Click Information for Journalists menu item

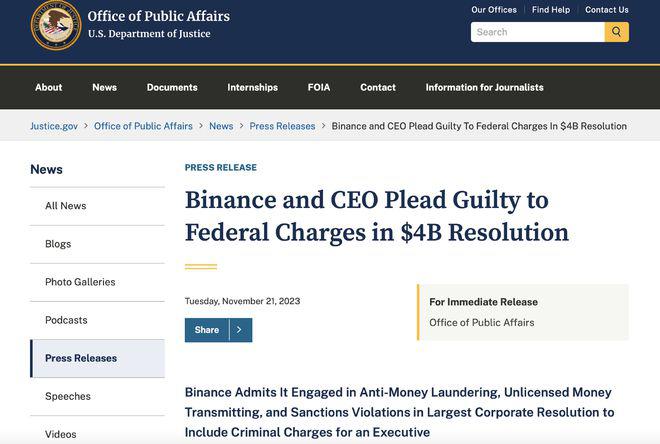click(485, 87)
